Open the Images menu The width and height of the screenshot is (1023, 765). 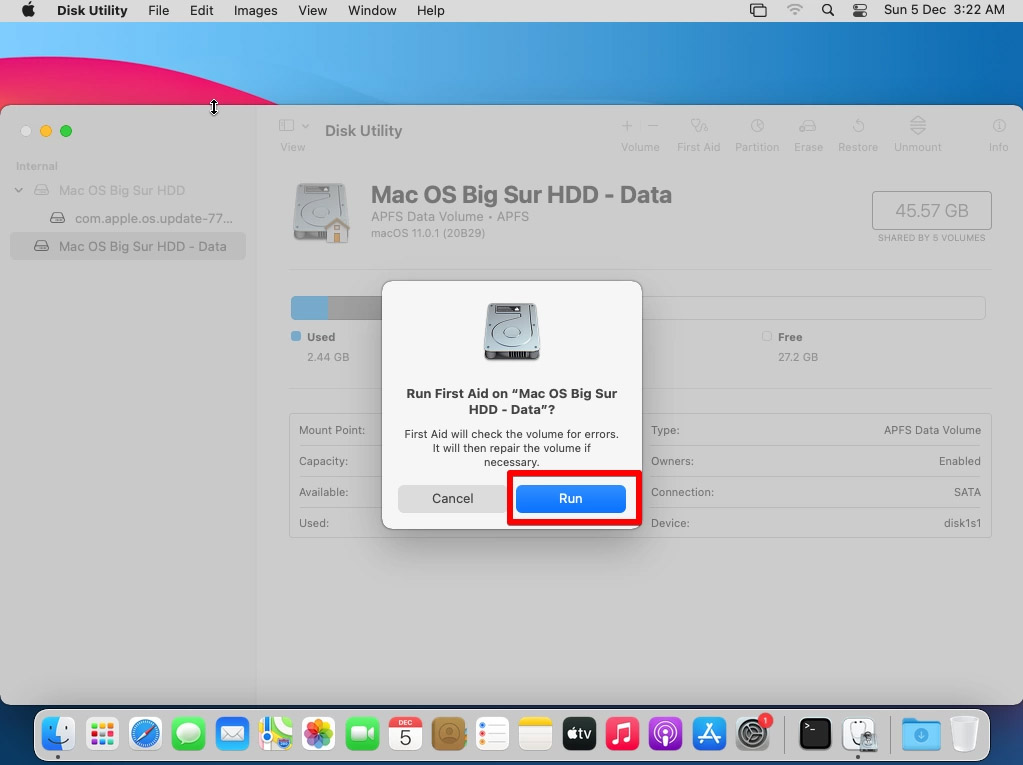[256, 10]
